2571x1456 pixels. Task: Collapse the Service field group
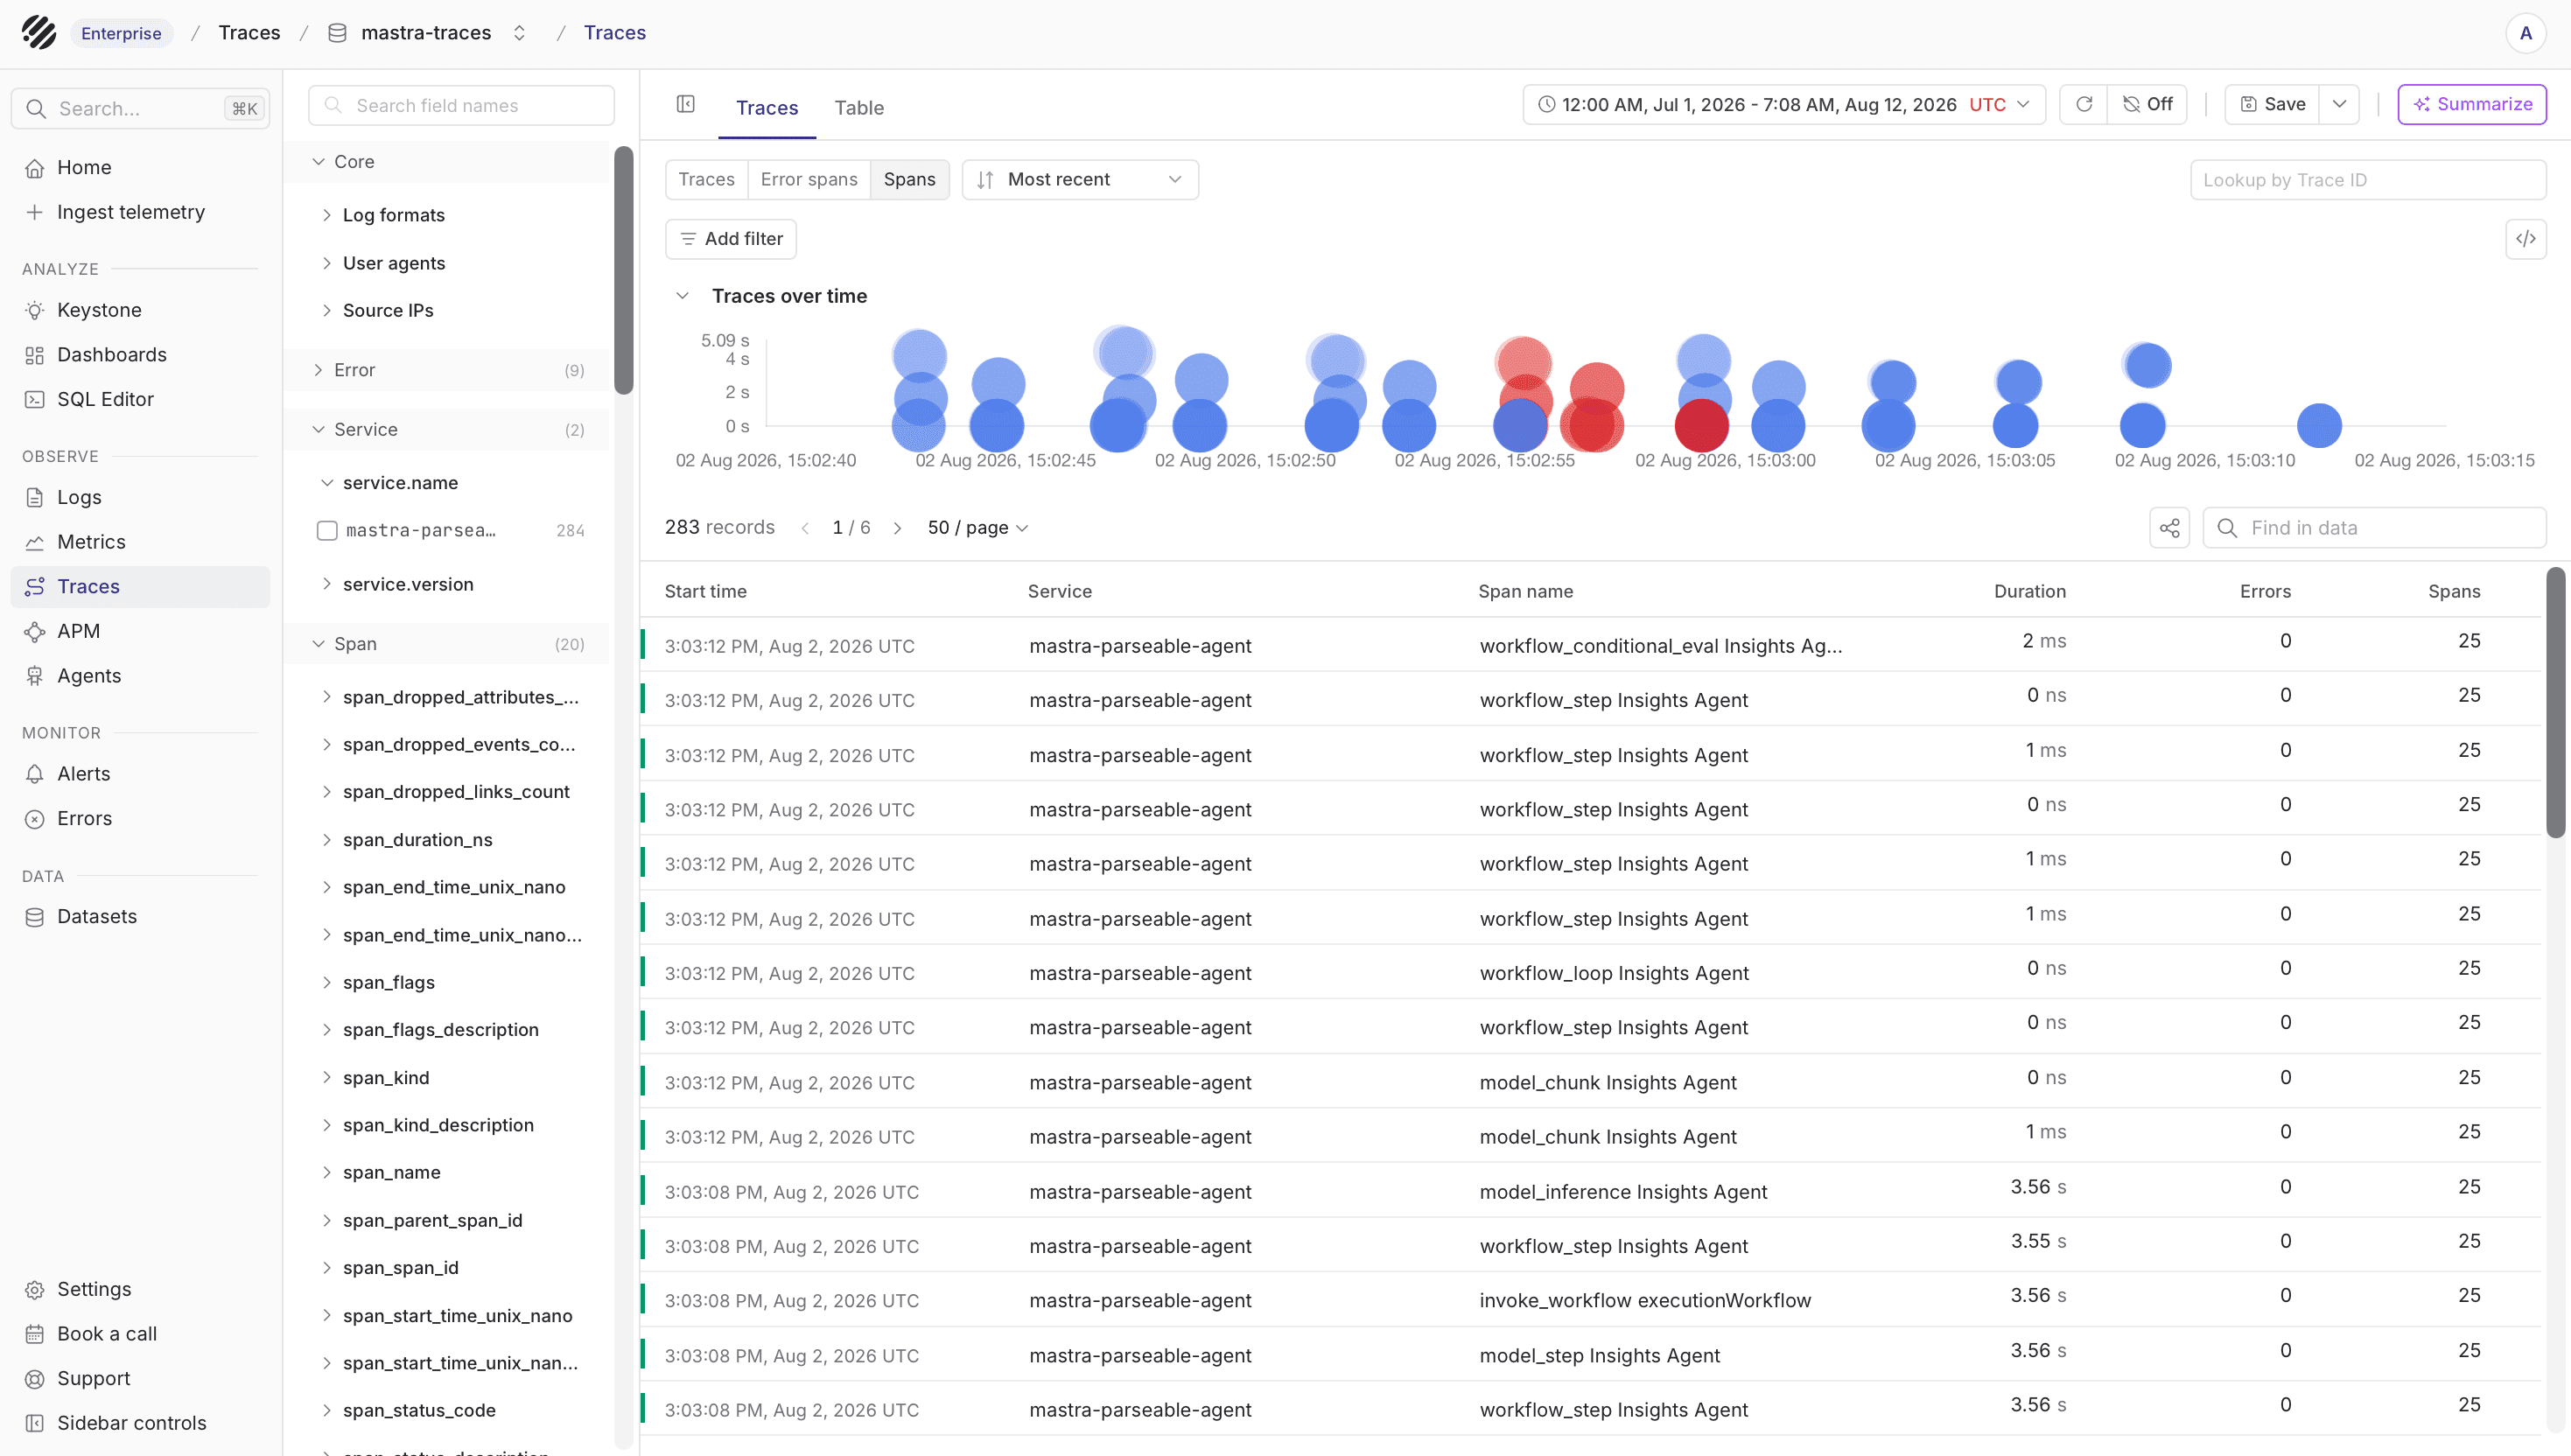pos(447,429)
